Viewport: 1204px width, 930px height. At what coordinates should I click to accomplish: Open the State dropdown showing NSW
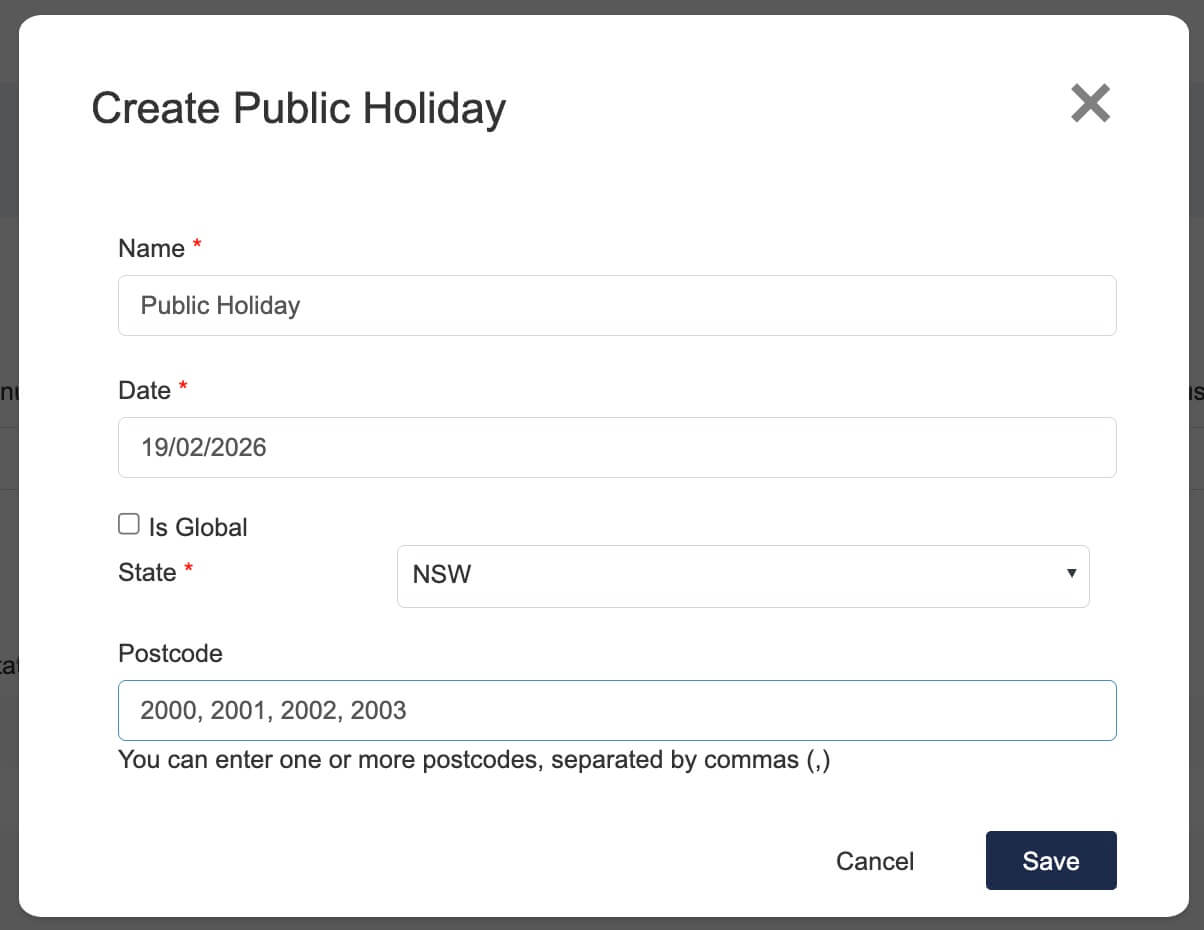(x=742, y=576)
